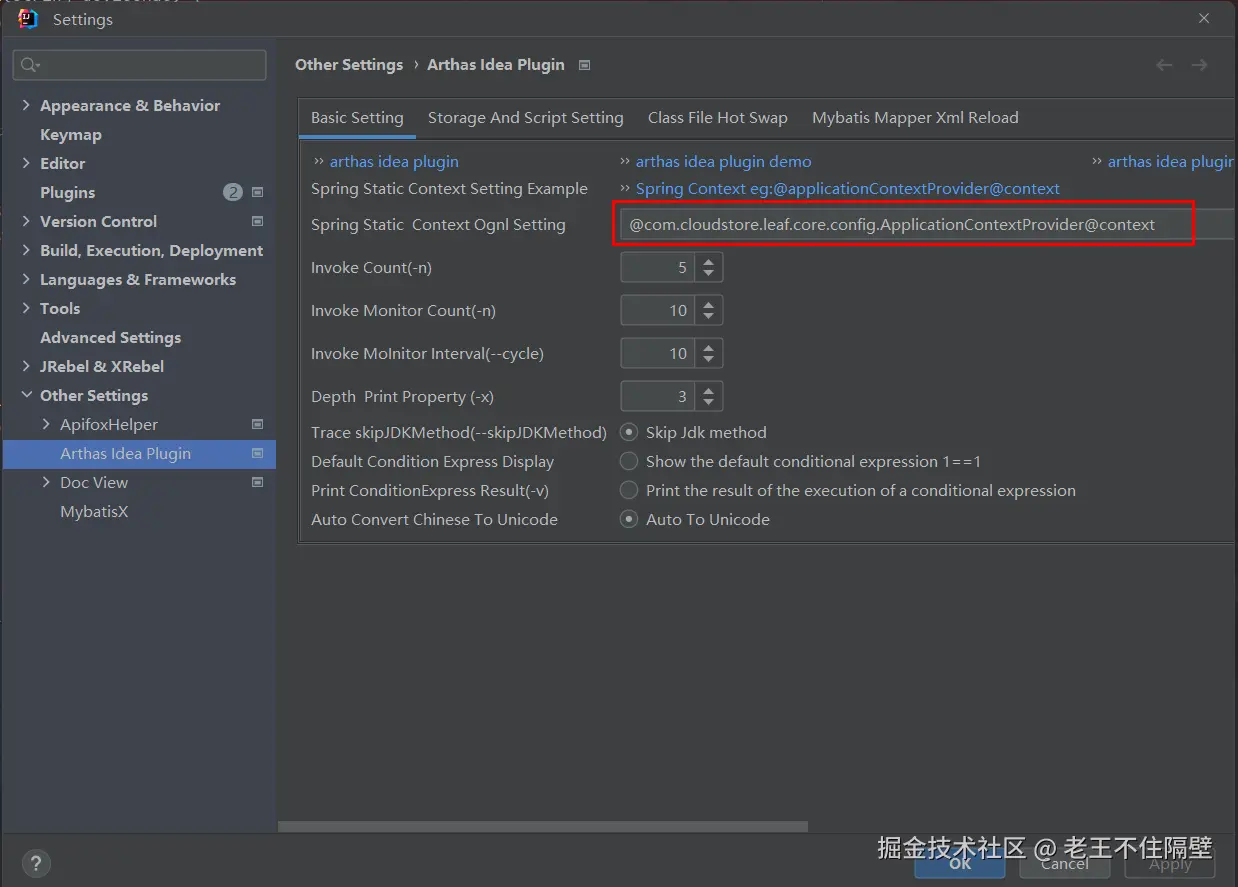Open arthas idea plugin demo link
This screenshot has height=887, width=1238.
[x=724, y=161]
